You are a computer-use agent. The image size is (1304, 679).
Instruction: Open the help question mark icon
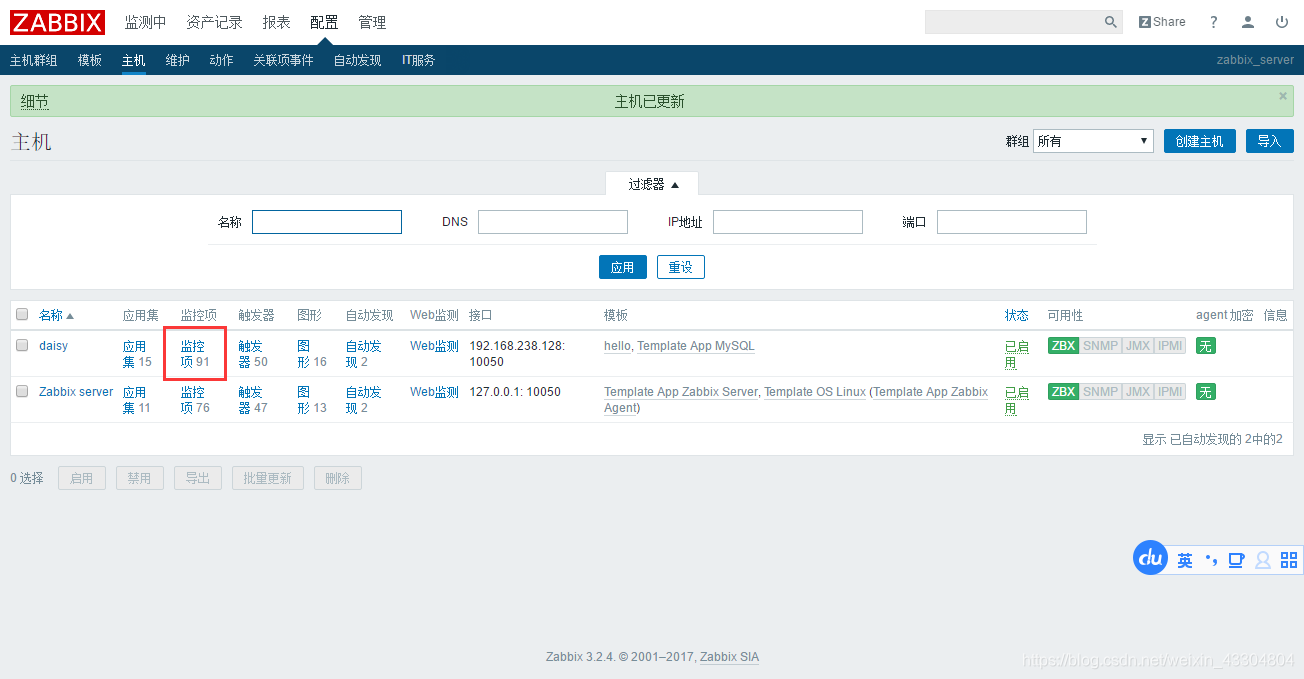[1214, 22]
